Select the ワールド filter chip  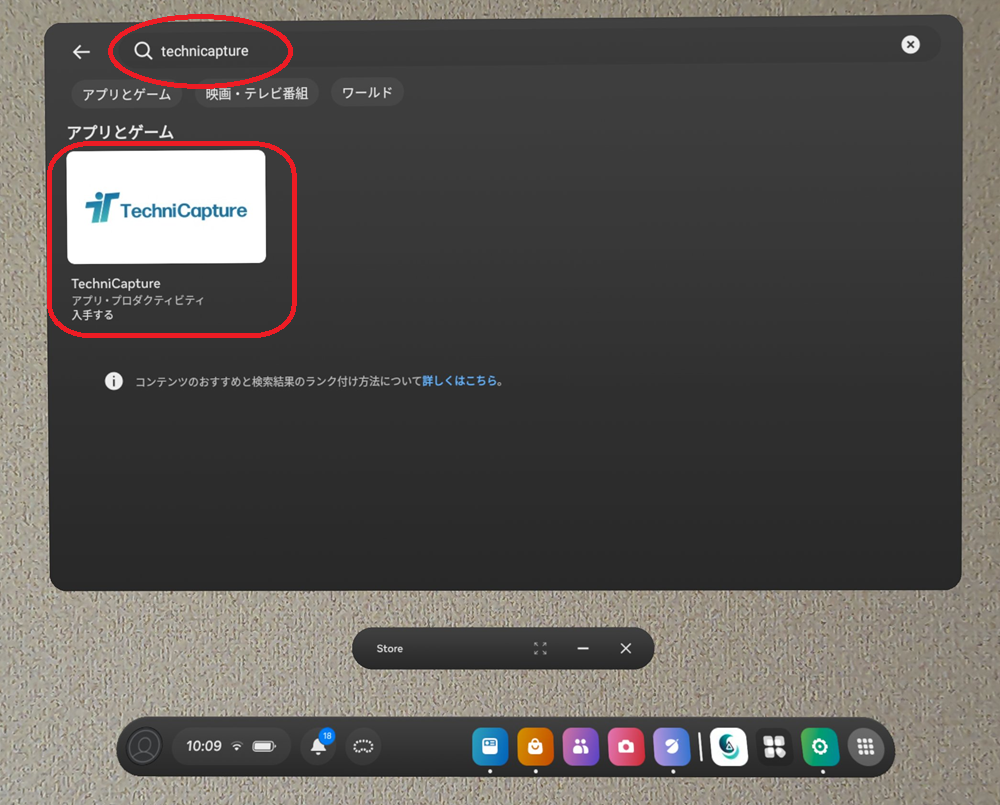click(367, 92)
